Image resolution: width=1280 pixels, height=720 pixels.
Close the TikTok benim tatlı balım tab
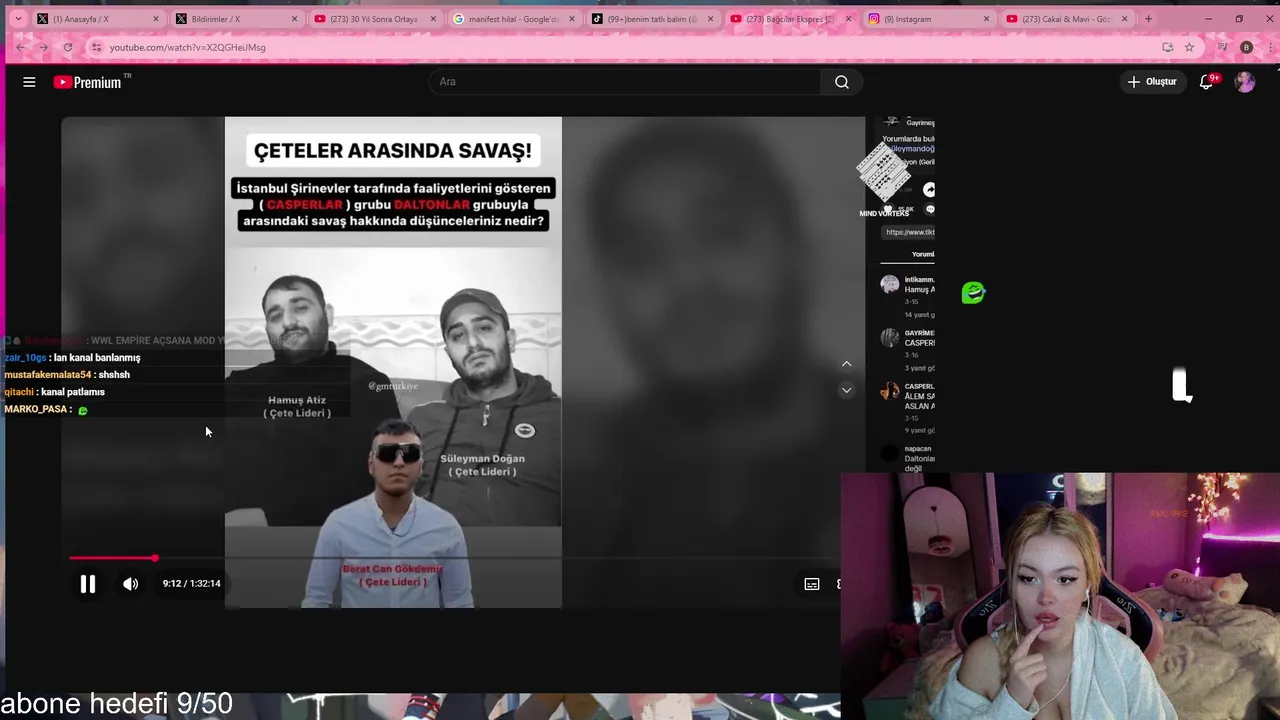point(710,19)
